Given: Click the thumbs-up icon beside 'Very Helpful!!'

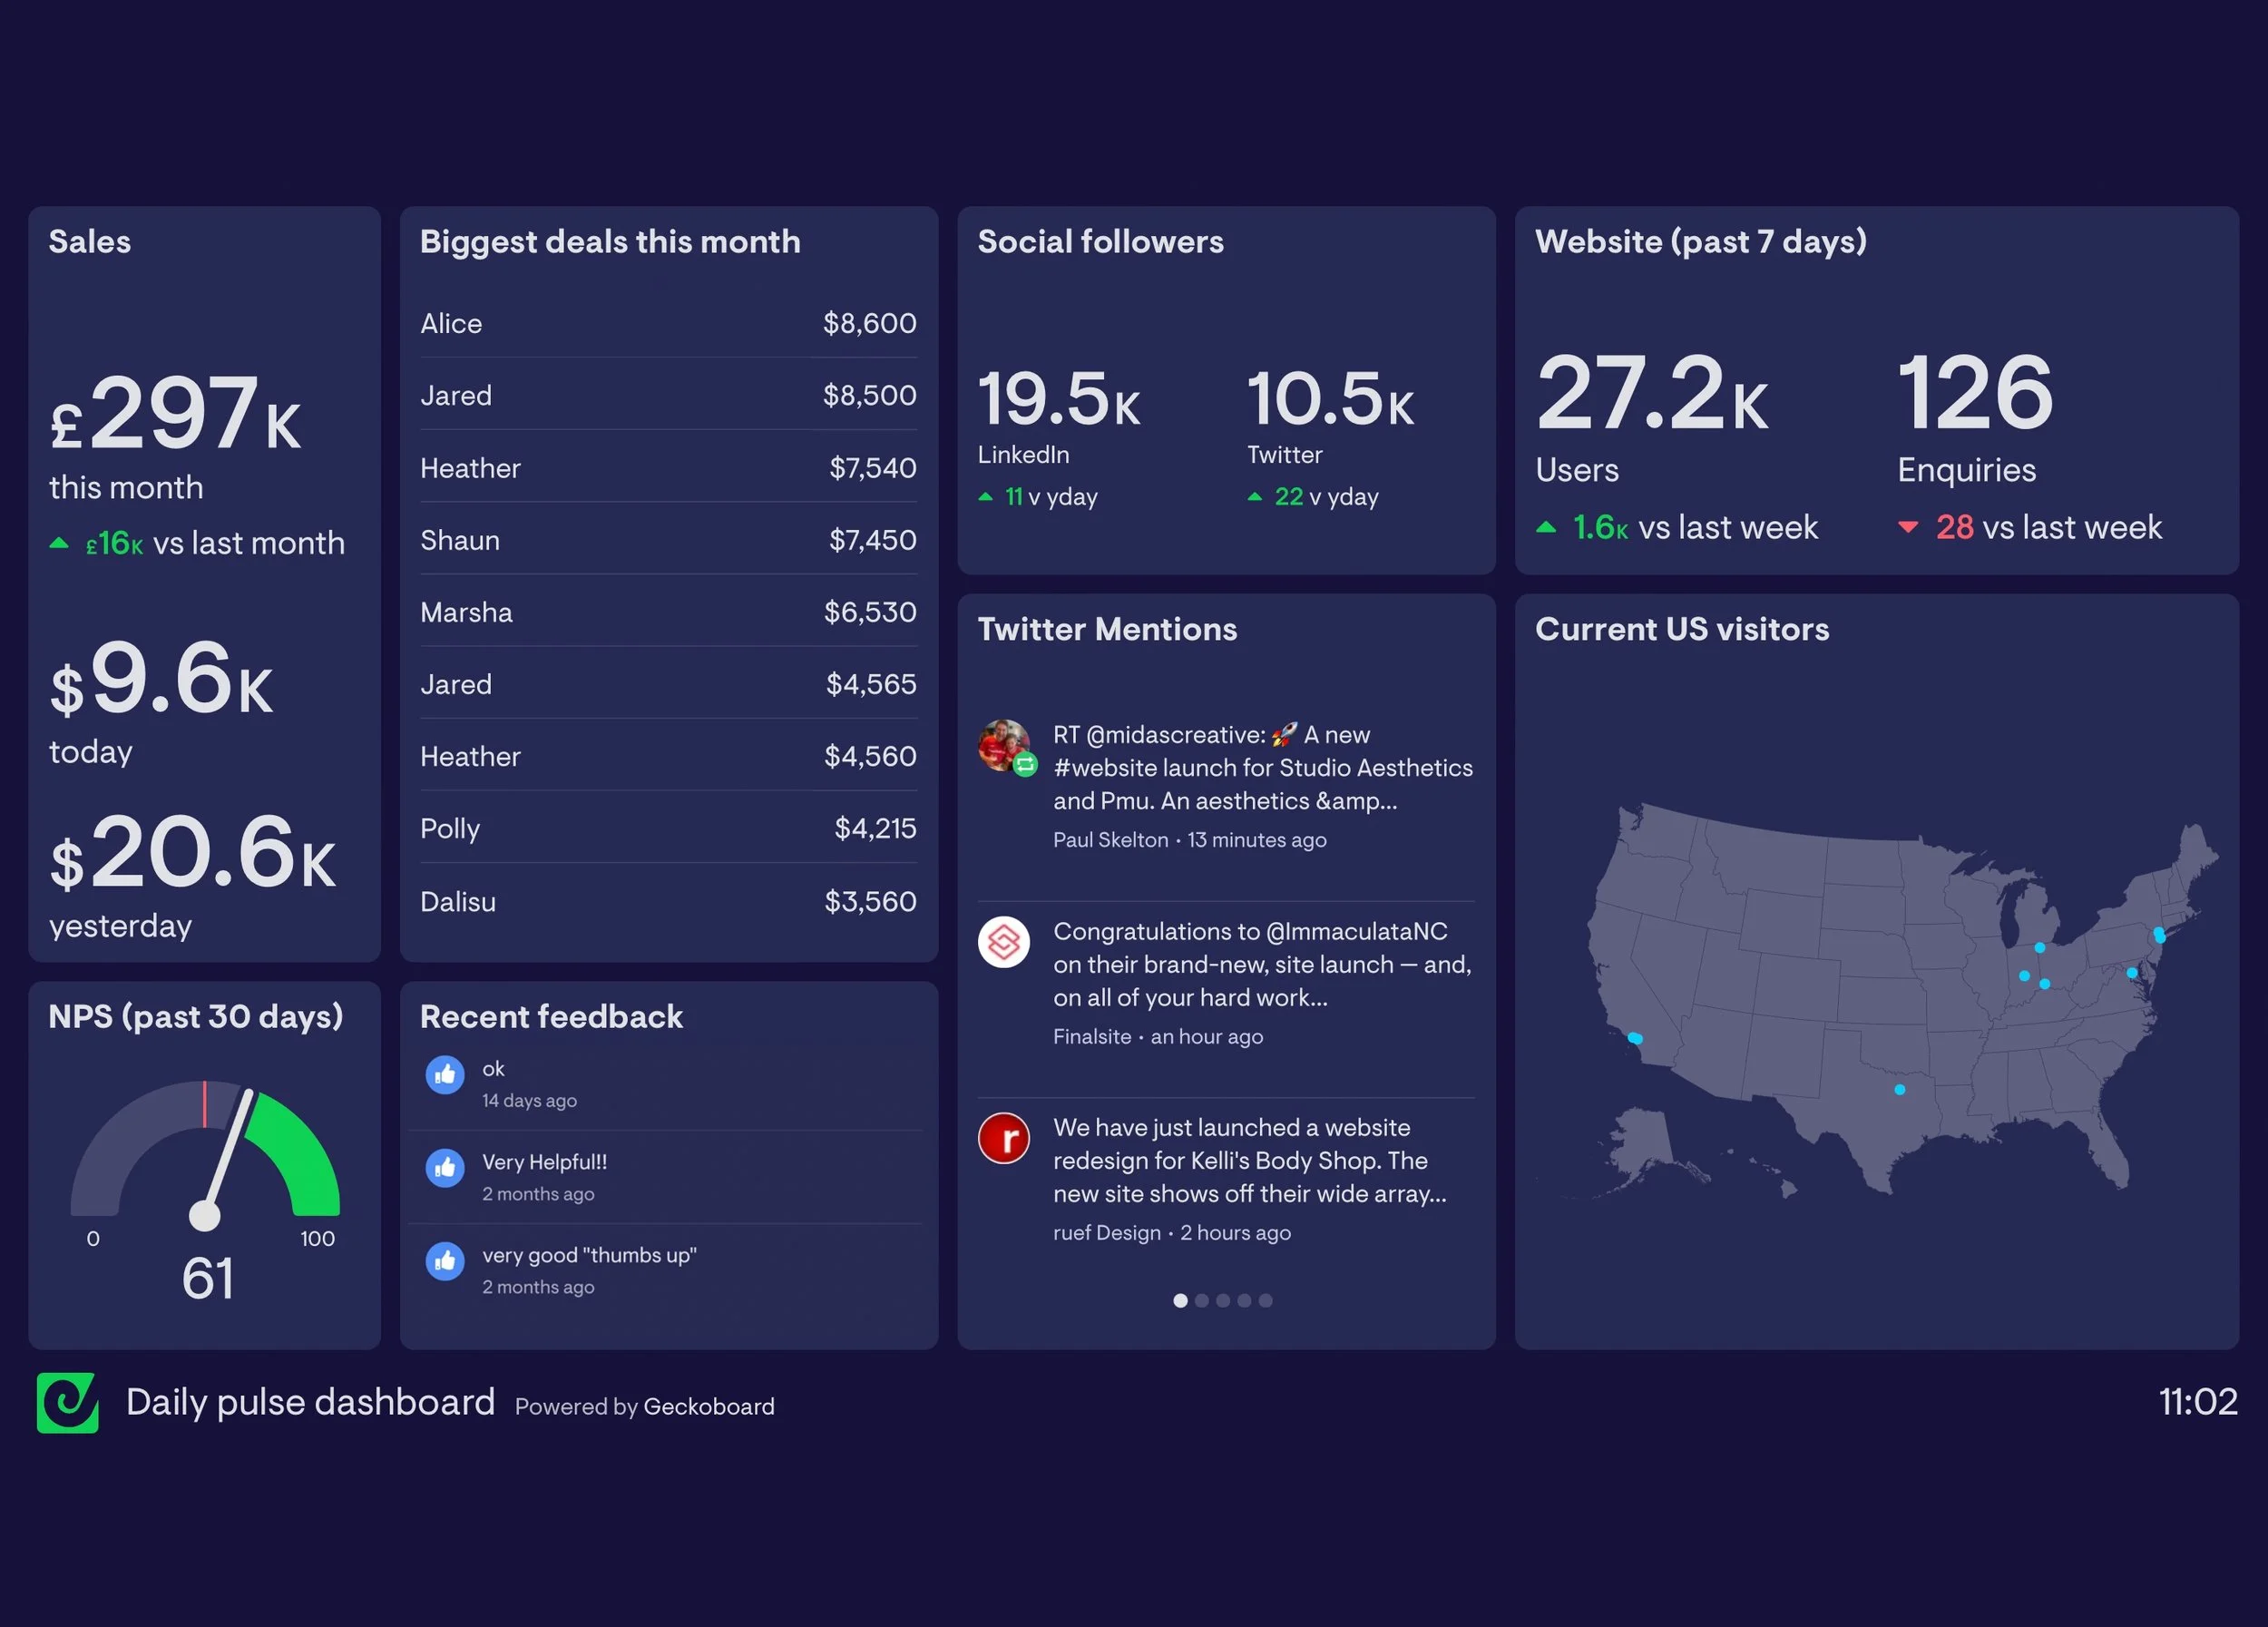Looking at the screenshot, I should click(x=445, y=1168).
